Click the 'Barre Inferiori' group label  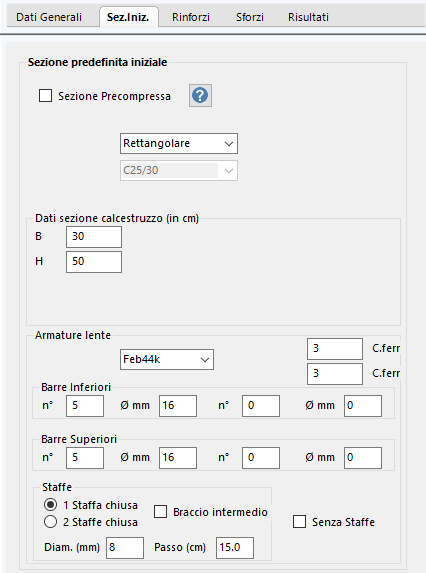(76, 387)
